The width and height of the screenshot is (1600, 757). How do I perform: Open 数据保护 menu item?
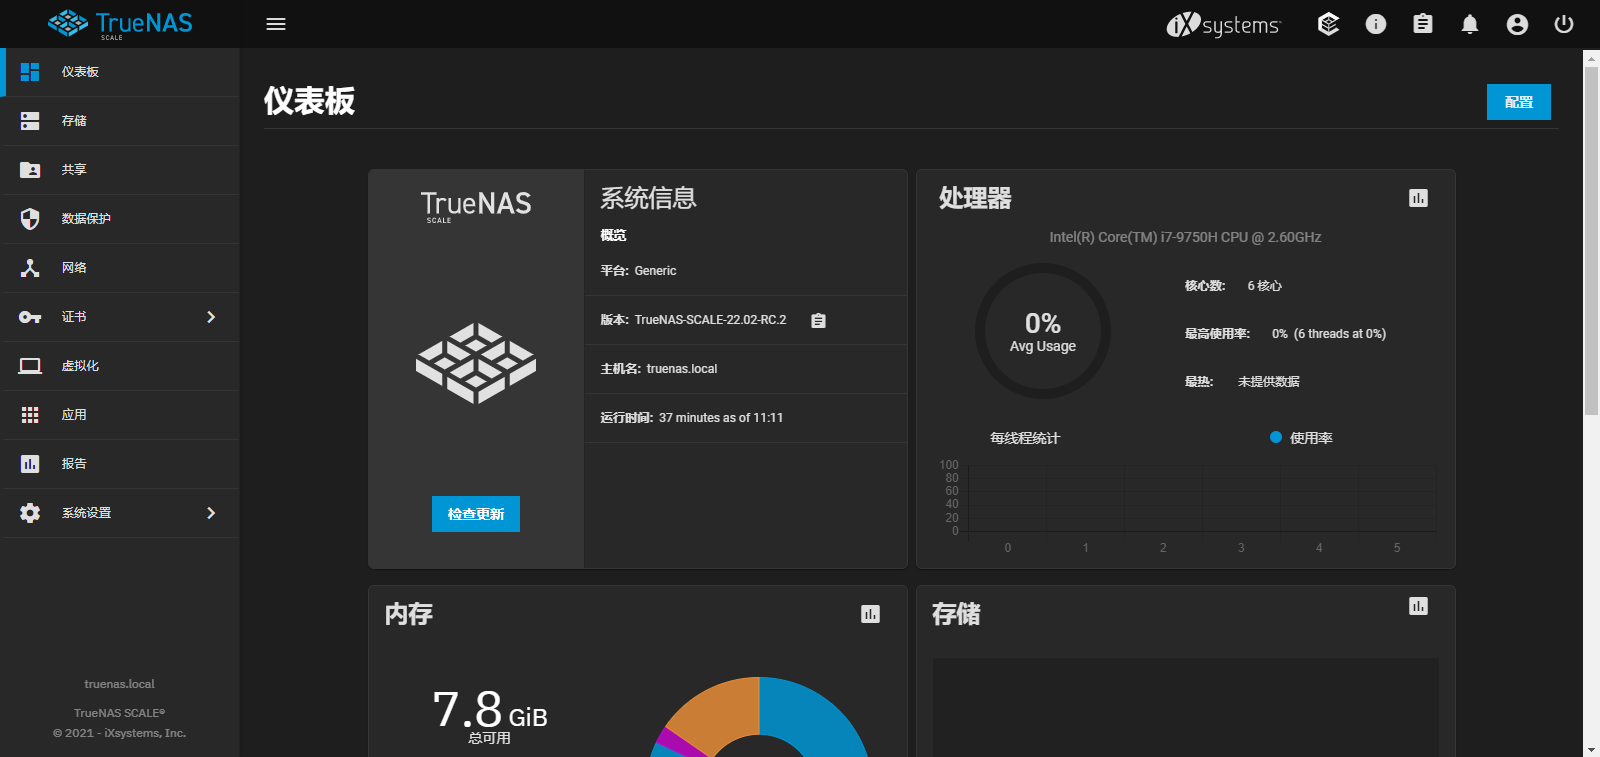[x=120, y=219]
